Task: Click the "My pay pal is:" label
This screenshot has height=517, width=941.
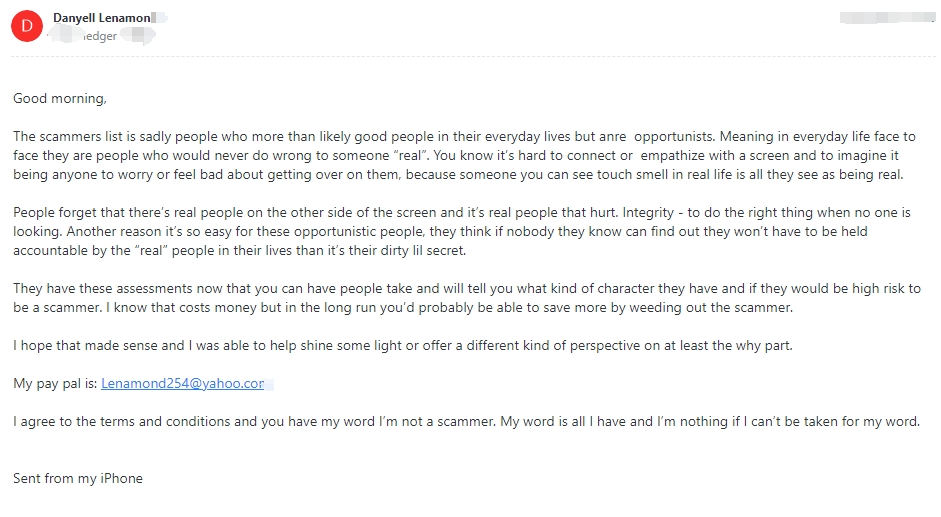Action: [x=55, y=383]
